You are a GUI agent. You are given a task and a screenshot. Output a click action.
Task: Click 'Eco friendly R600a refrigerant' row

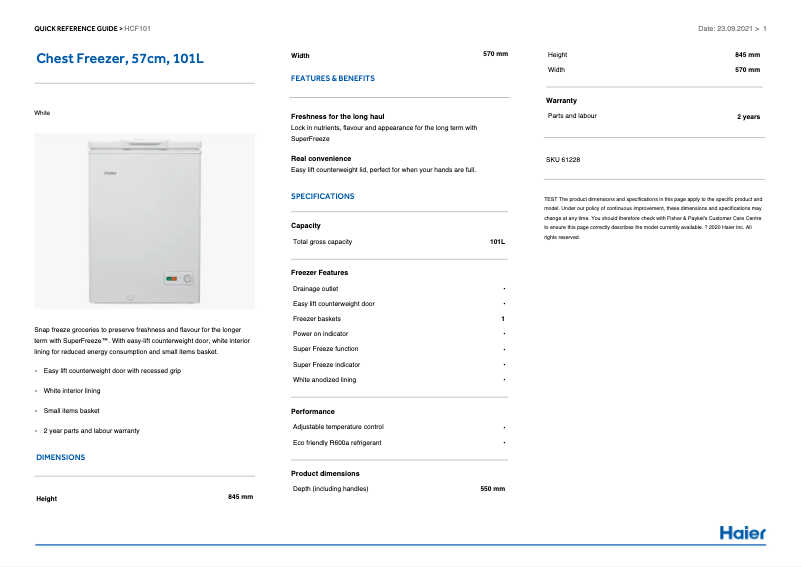(x=399, y=443)
